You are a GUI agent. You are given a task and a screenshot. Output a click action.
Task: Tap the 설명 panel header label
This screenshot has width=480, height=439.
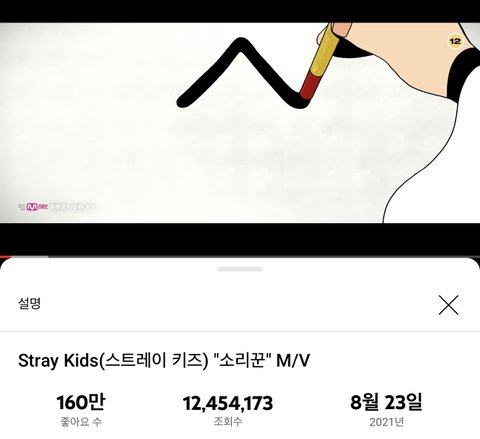pyautogui.click(x=30, y=303)
